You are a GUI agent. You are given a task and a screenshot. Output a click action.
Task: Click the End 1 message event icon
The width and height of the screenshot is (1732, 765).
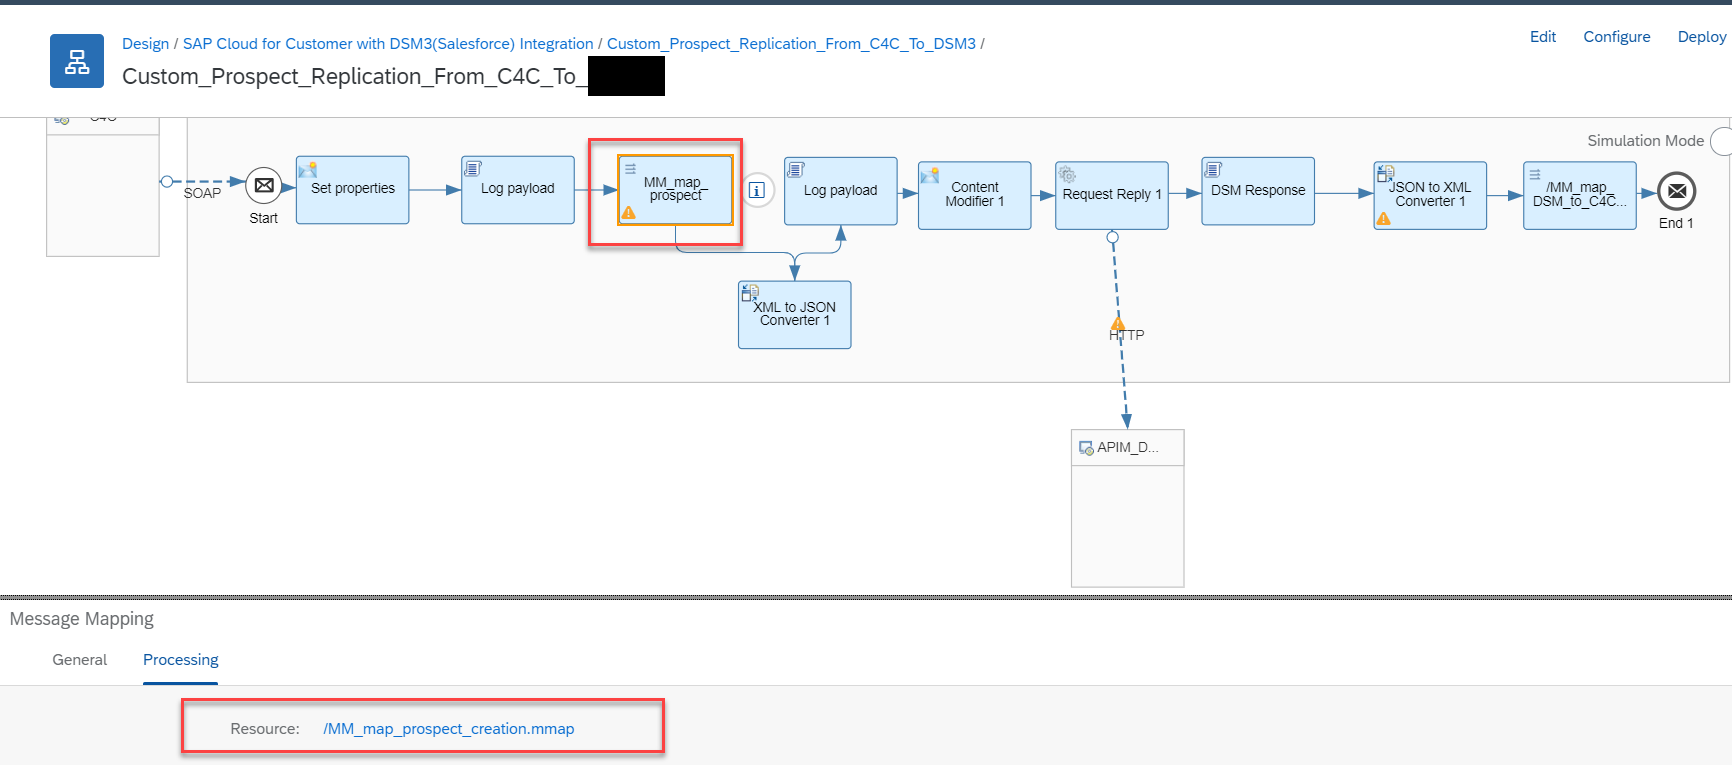point(1676,191)
